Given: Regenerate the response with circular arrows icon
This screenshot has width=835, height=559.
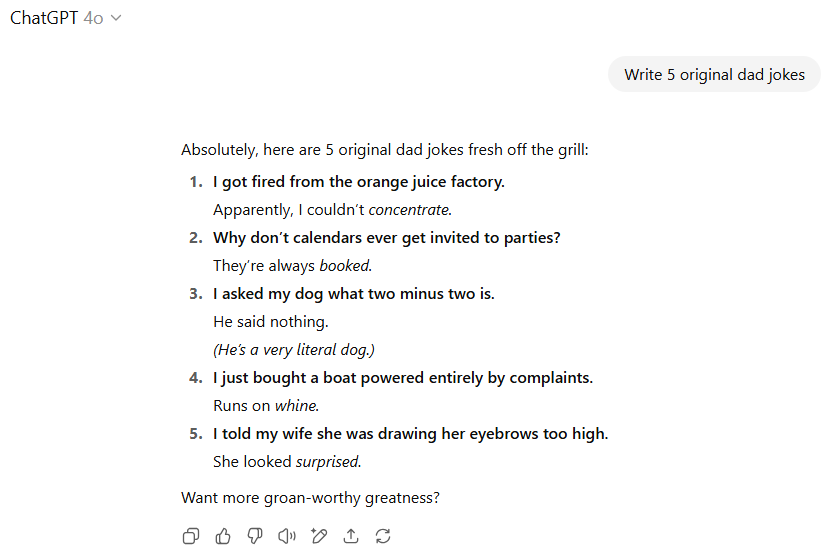Looking at the screenshot, I should tap(383, 536).
